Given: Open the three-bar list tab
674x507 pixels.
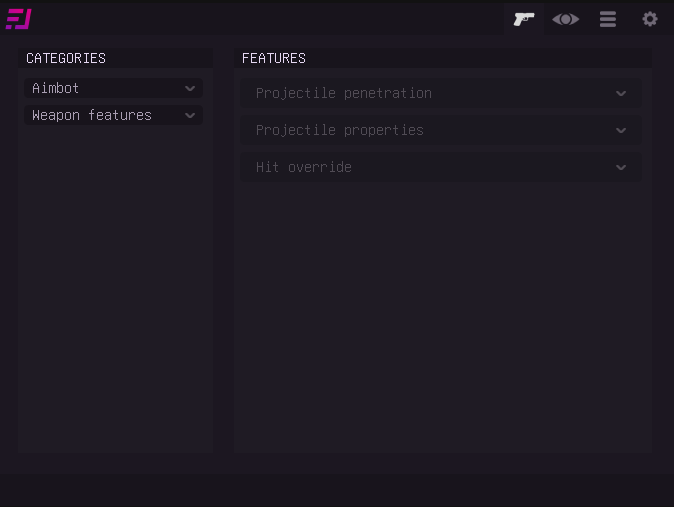Looking at the screenshot, I should pyautogui.click(x=608, y=19).
